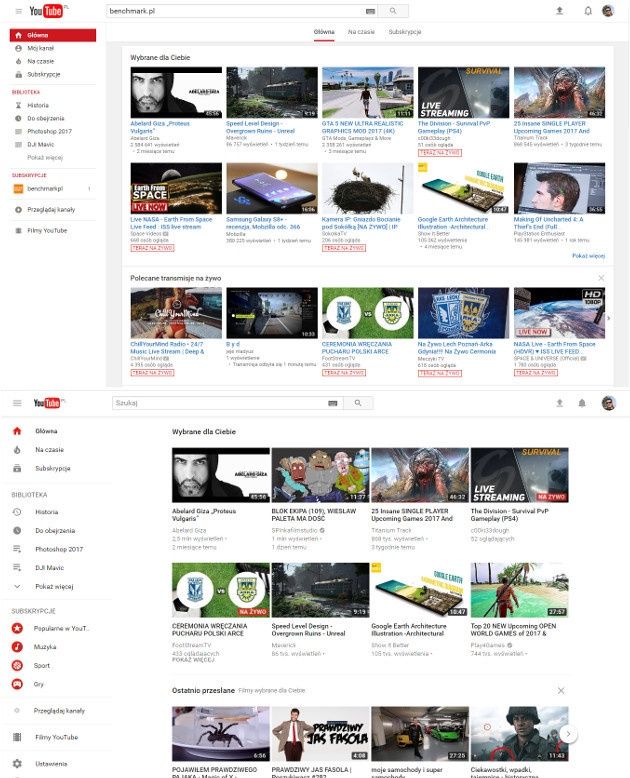Open Making Of Uncharted 4 video title
Viewport: 630px width, 778px height.
click(x=549, y=223)
